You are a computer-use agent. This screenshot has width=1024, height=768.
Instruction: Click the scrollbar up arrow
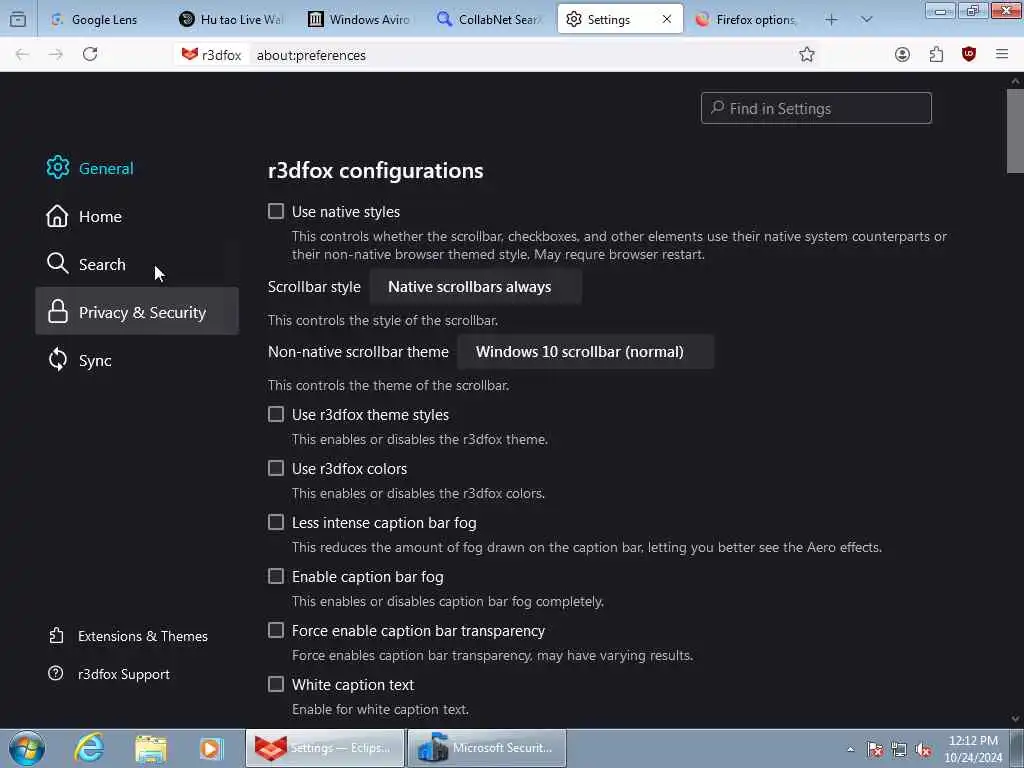click(x=1015, y=81)
